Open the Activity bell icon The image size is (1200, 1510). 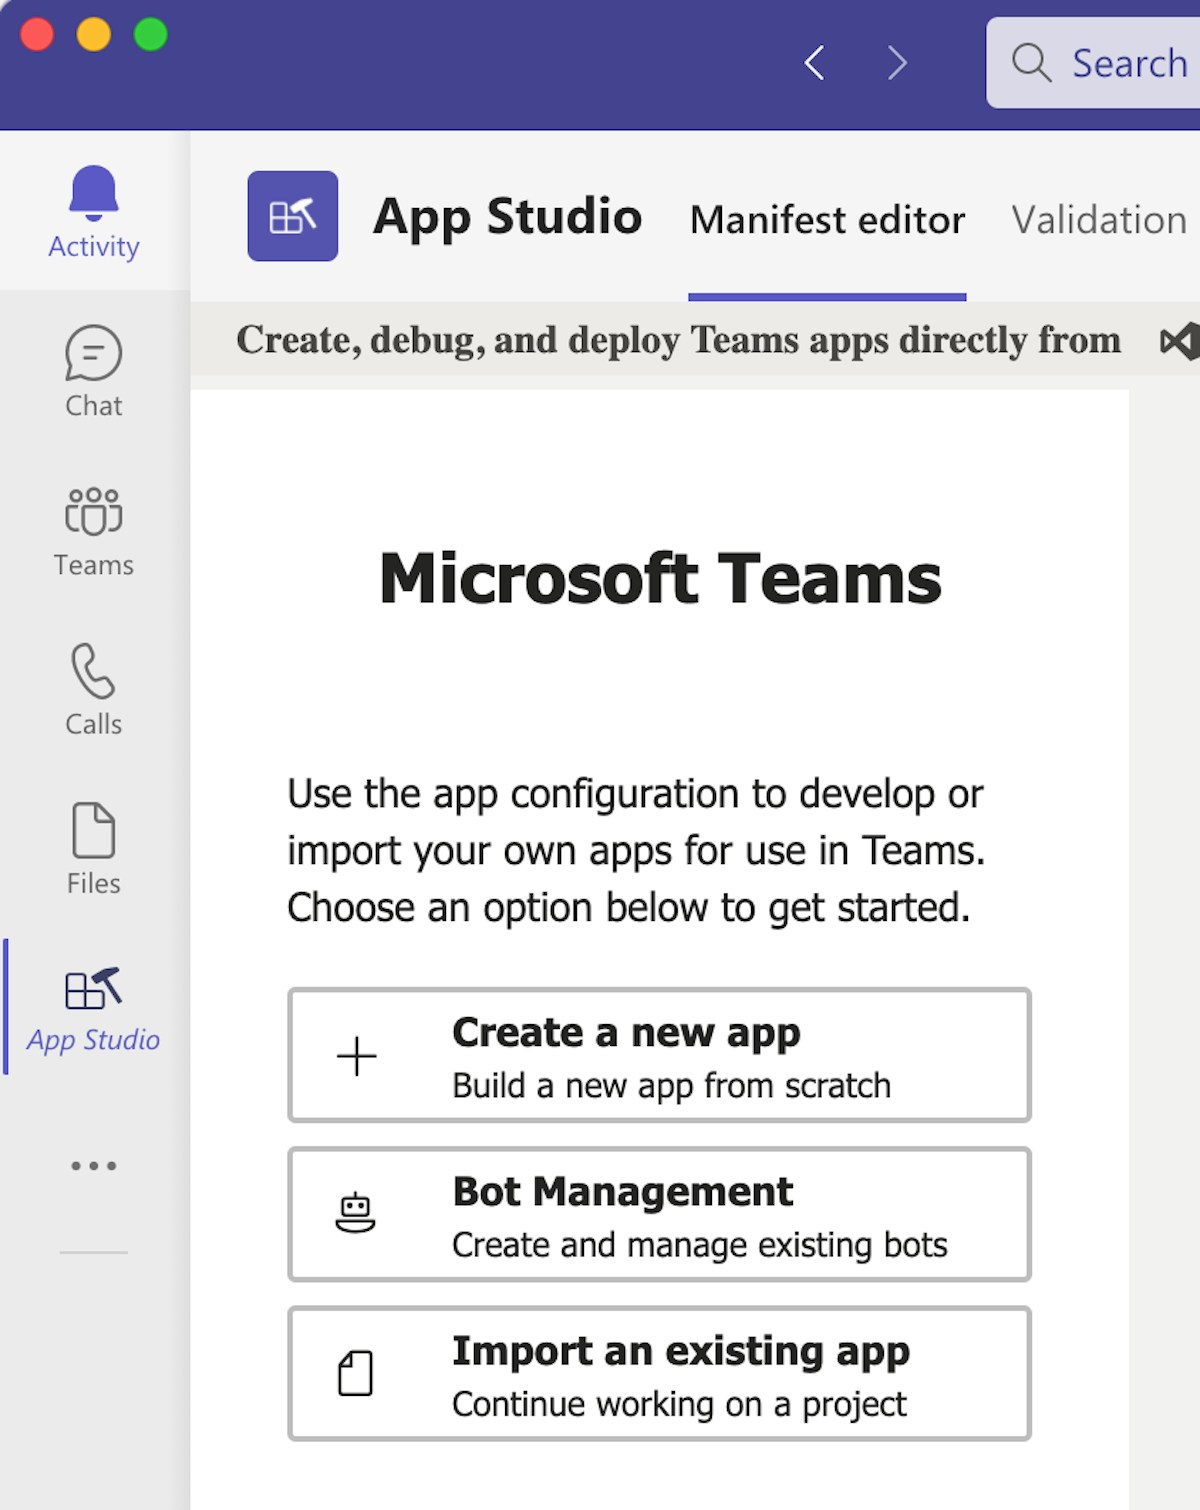[93, 194]
